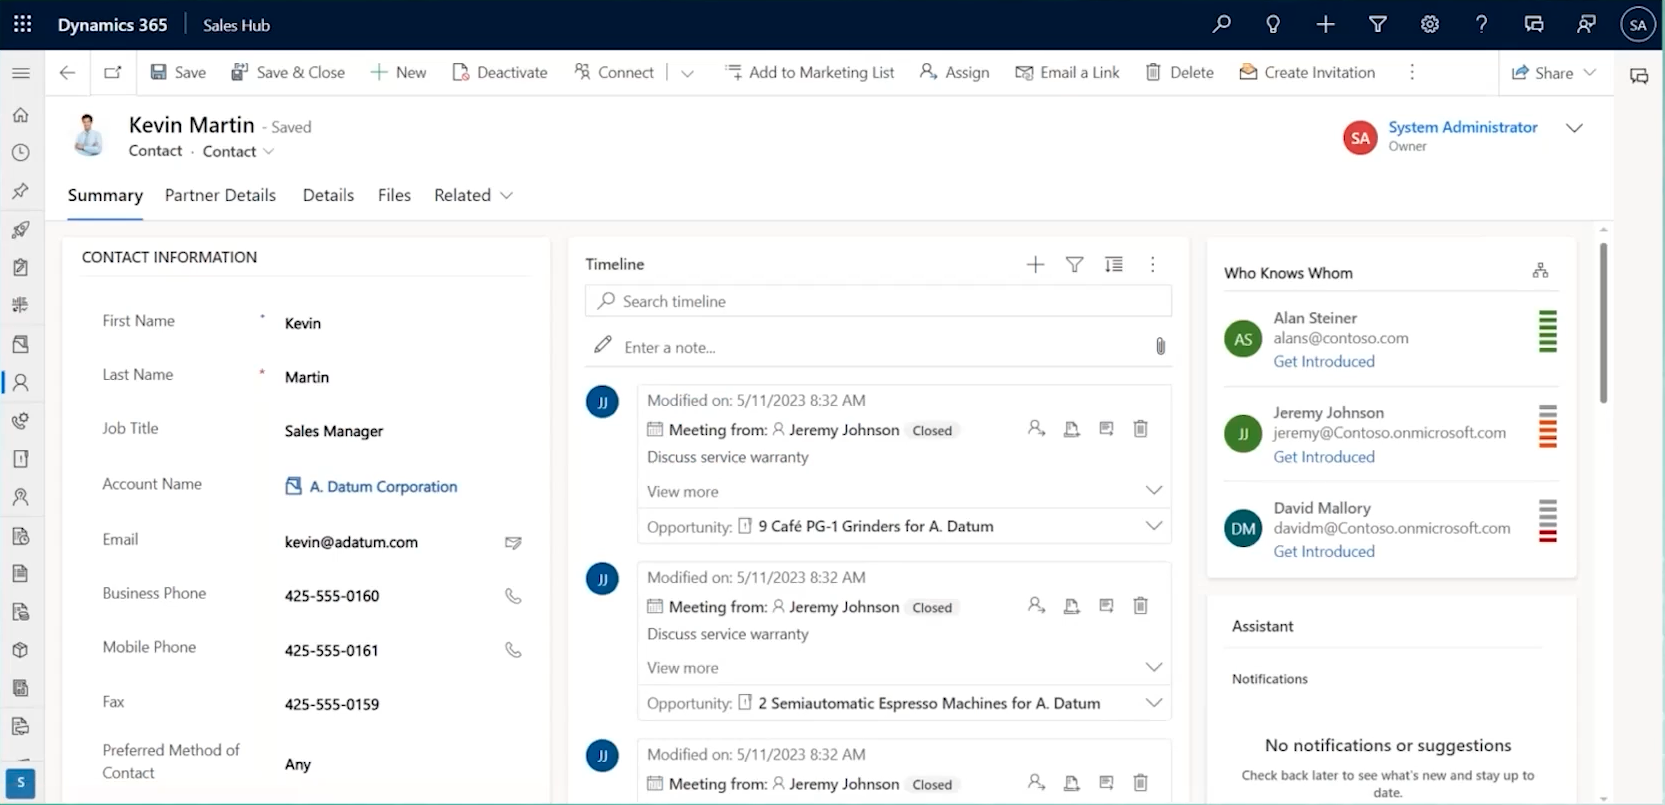The height and width of the screenshot is (805, 1665).
Task: Call the Business Phone number via phone icon
Action: (x=513, y=596)
